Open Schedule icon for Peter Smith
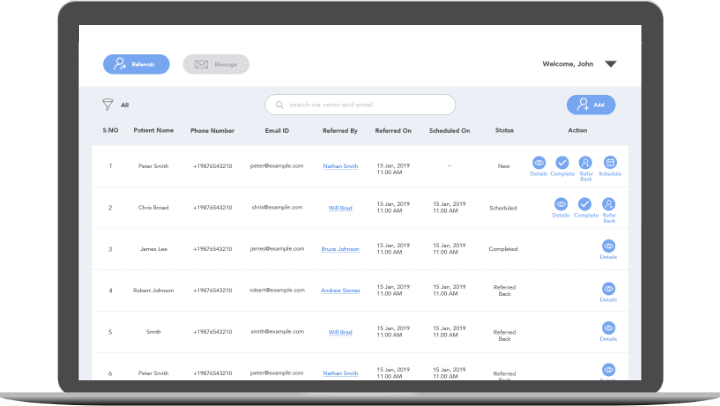This screenshot has width=720, height=406. (x=610, y=162)
